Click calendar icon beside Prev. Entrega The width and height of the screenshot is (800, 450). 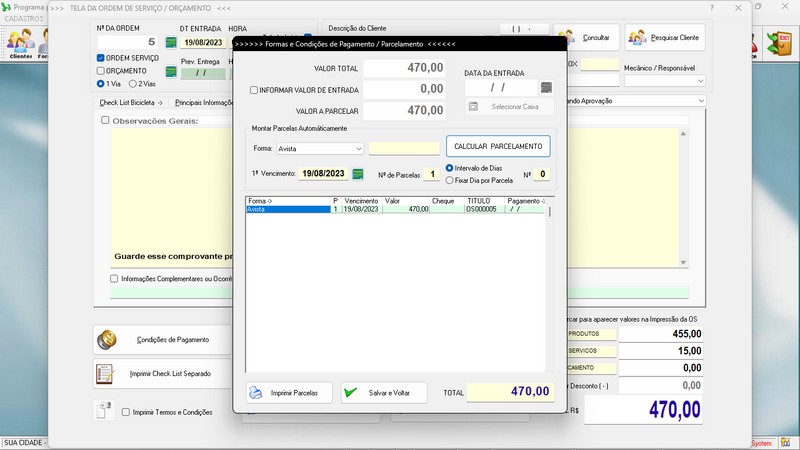pos(170,72)
